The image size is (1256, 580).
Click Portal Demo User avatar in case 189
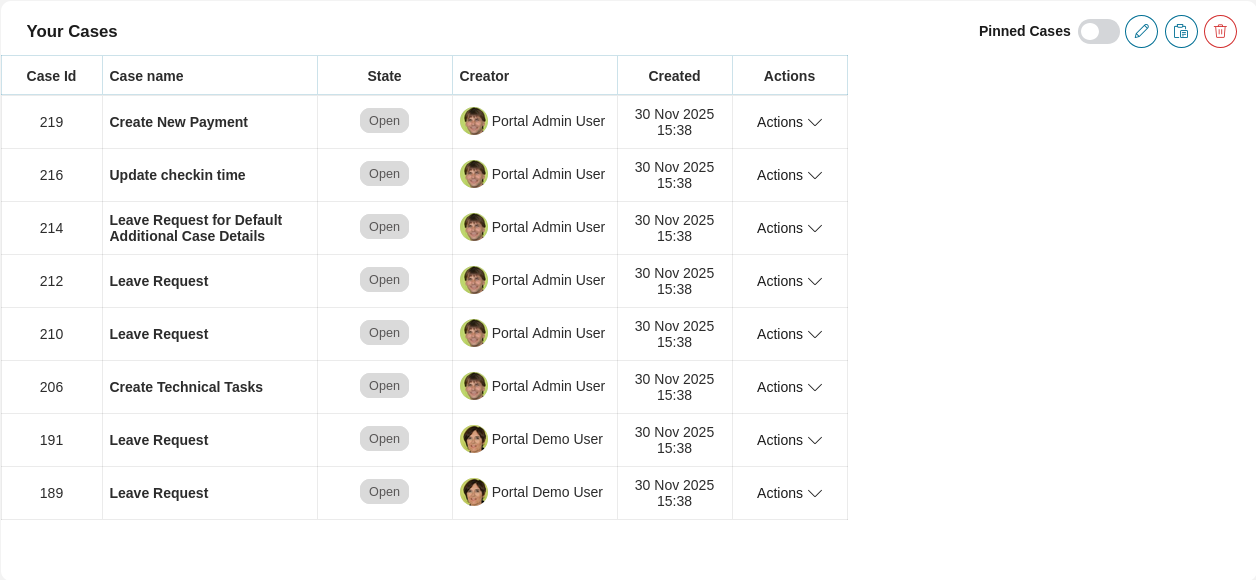coord(474,492)
